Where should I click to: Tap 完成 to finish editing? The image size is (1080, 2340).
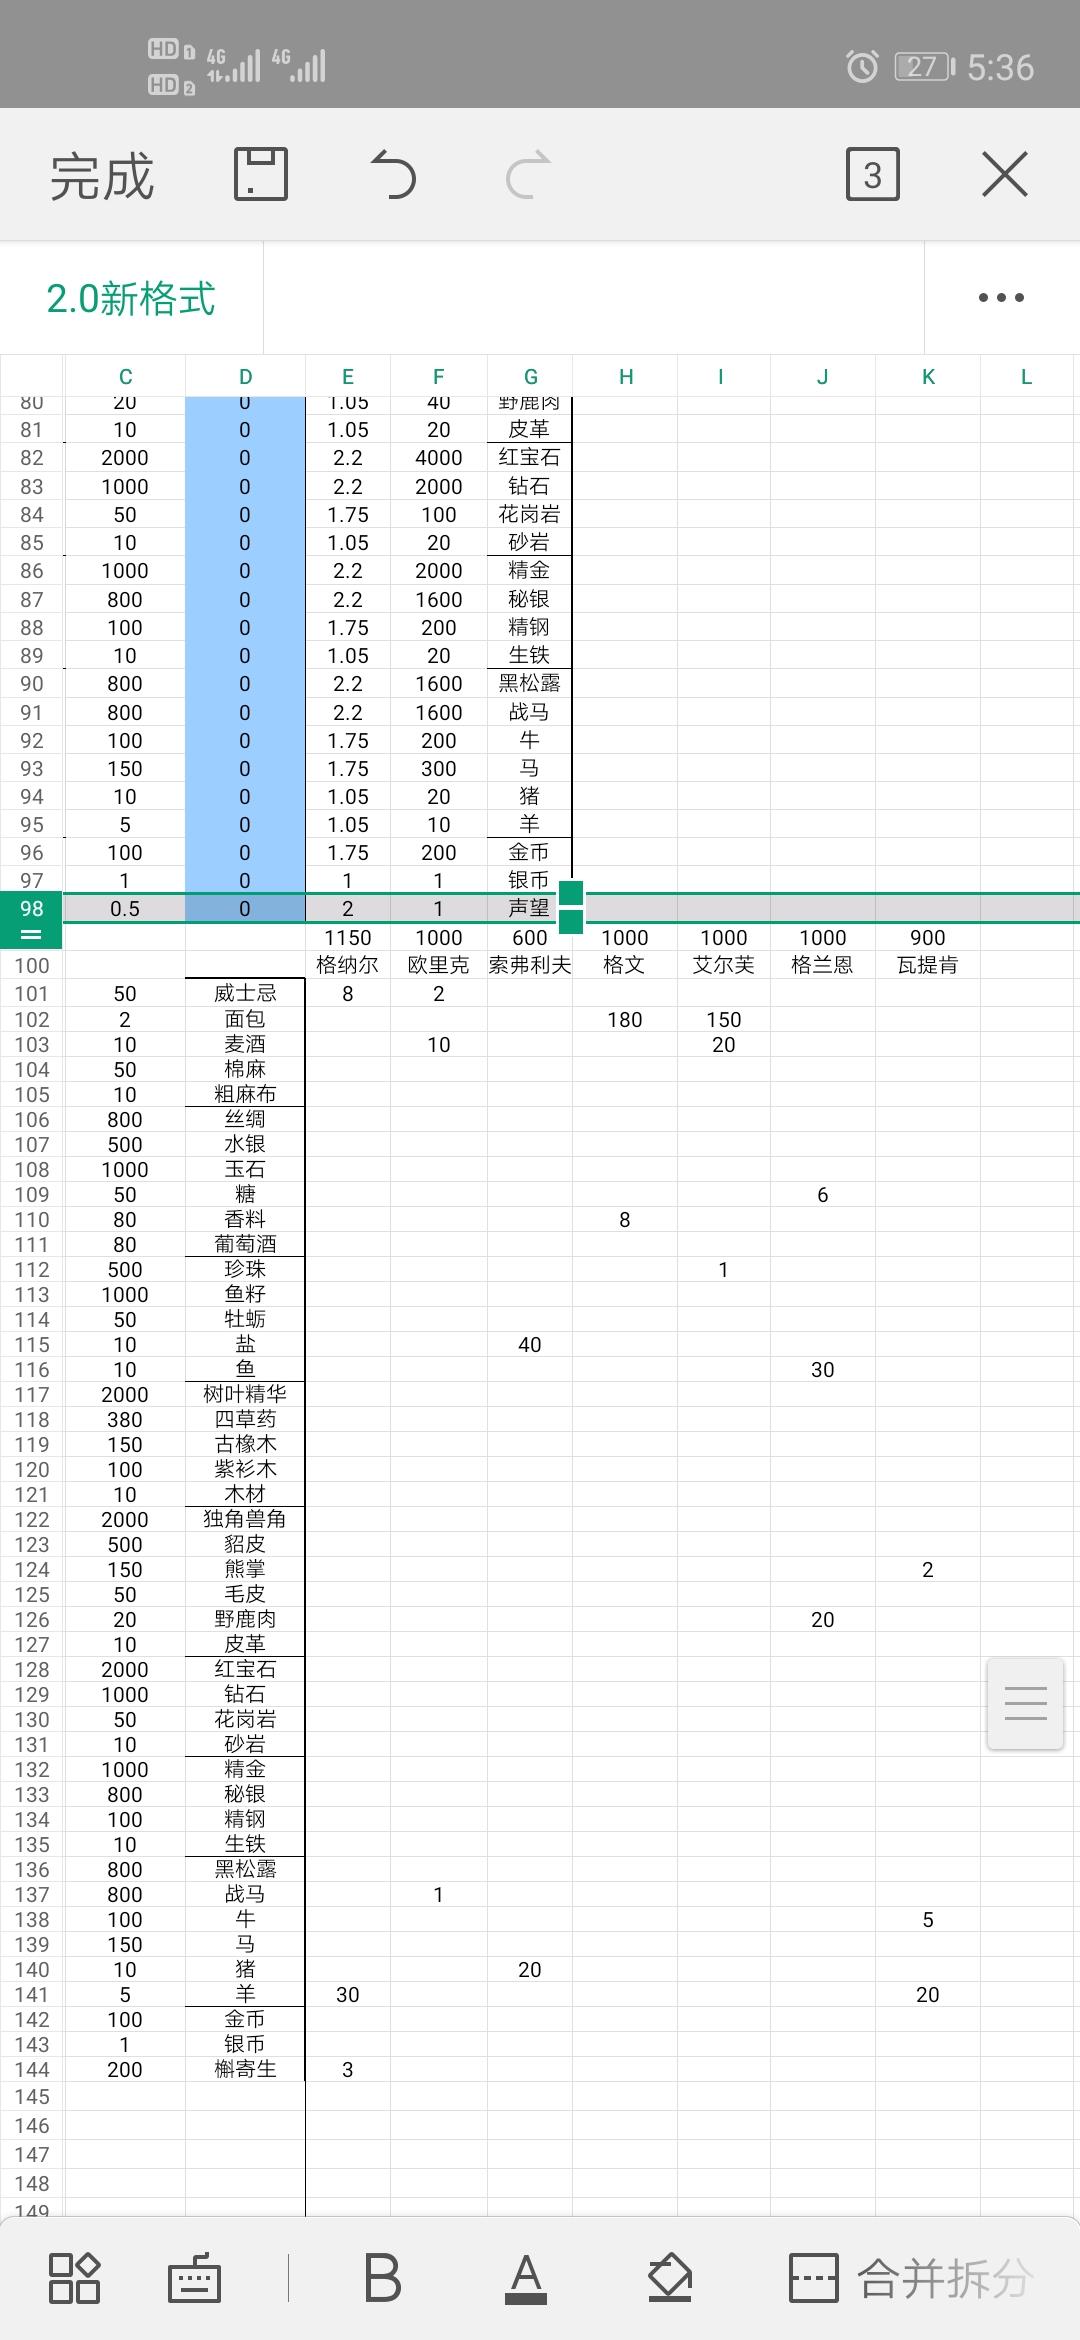(x=102, y=176)
